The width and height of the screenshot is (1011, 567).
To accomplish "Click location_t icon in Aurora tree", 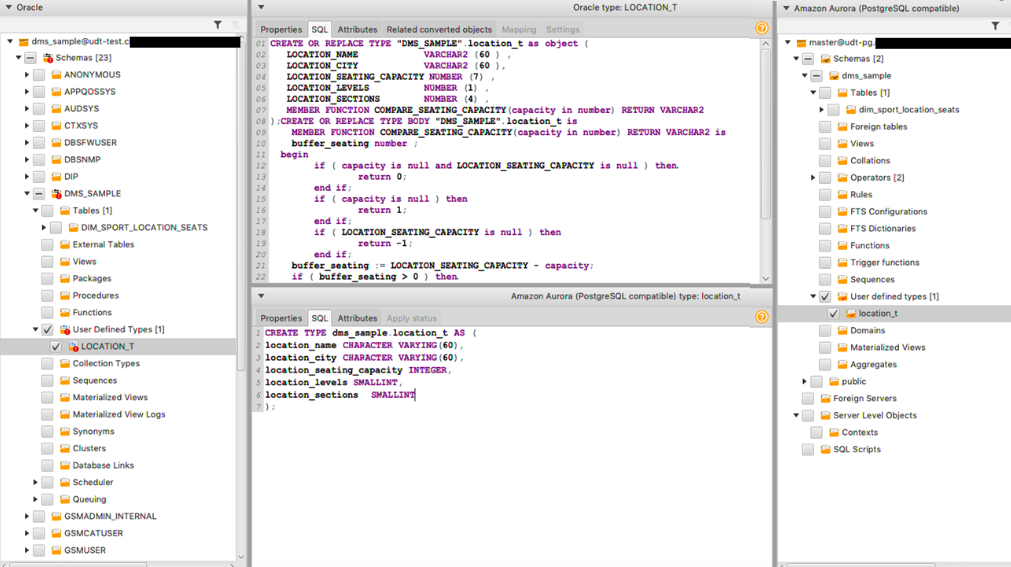I will click(x=851, y=313).
